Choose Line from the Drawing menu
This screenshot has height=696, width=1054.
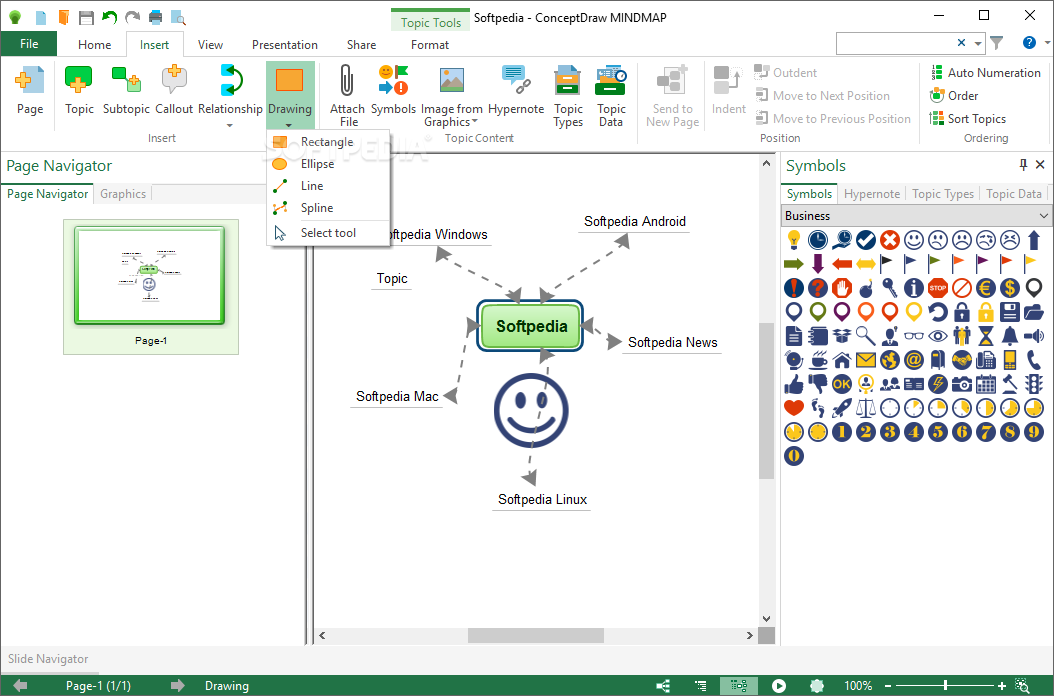(x=329, y=186)
